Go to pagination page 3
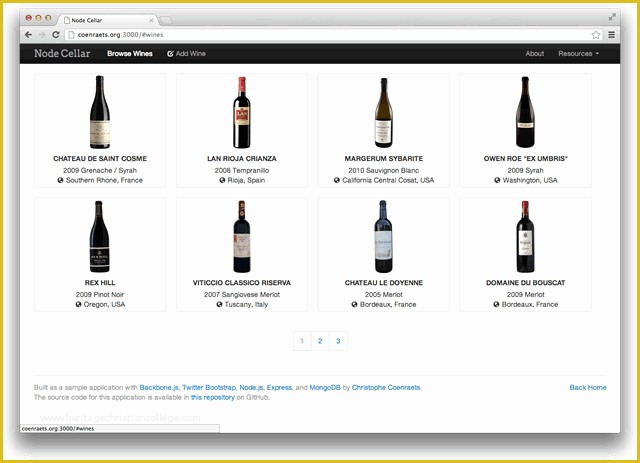The height and width of the screenshot is (463, 640). pos(338,341)
